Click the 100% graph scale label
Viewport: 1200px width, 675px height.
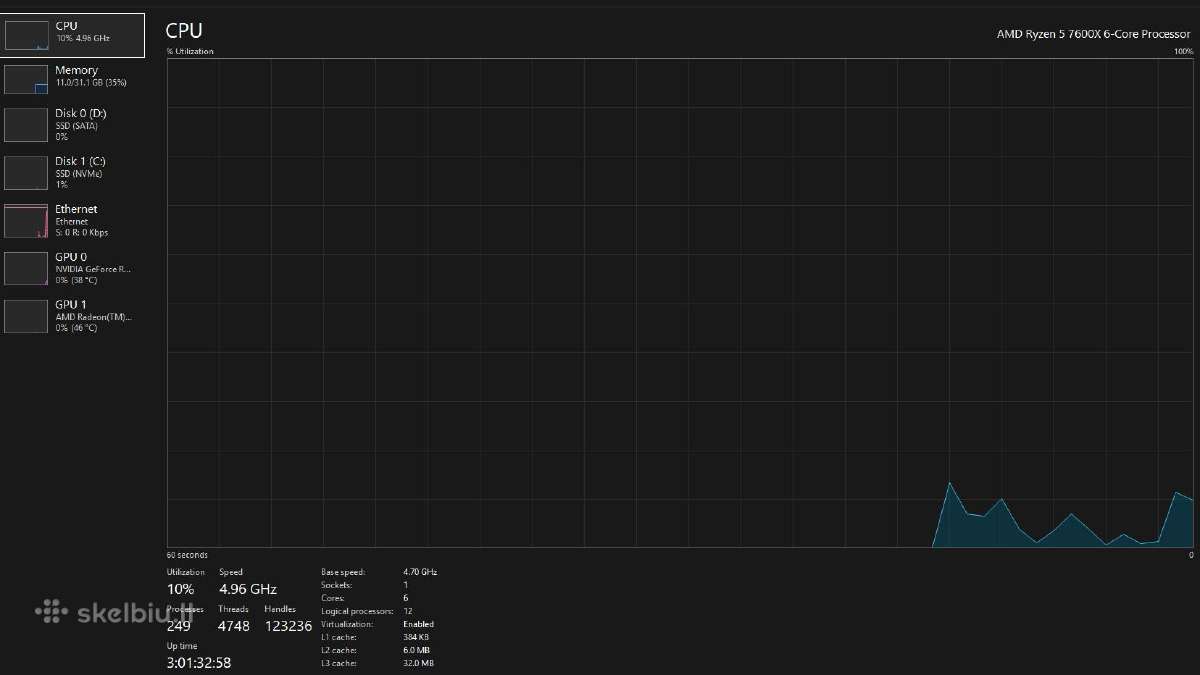(x=1183, y=51)
